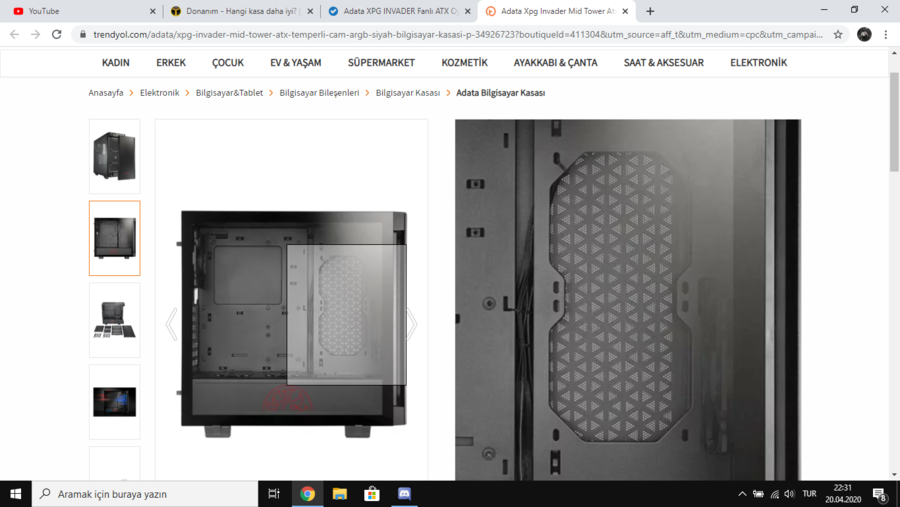Show hidden system tray icons
This screenshot has width=900, height=507.
pyautogui.click(x=742, y=494)
